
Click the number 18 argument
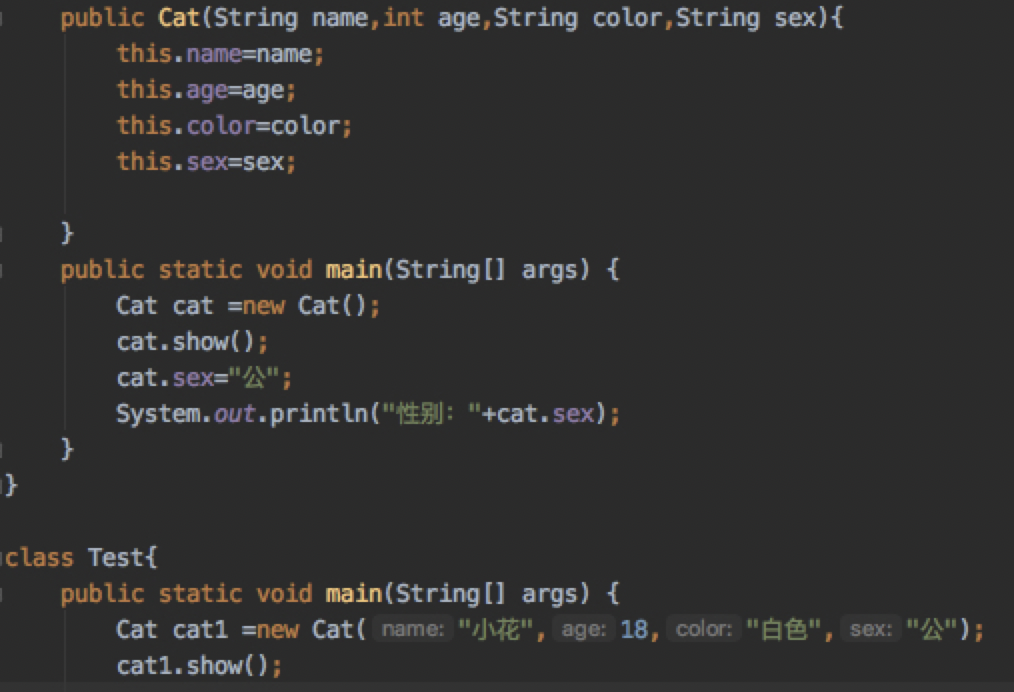pyautogui.click(x=633, y=630)
